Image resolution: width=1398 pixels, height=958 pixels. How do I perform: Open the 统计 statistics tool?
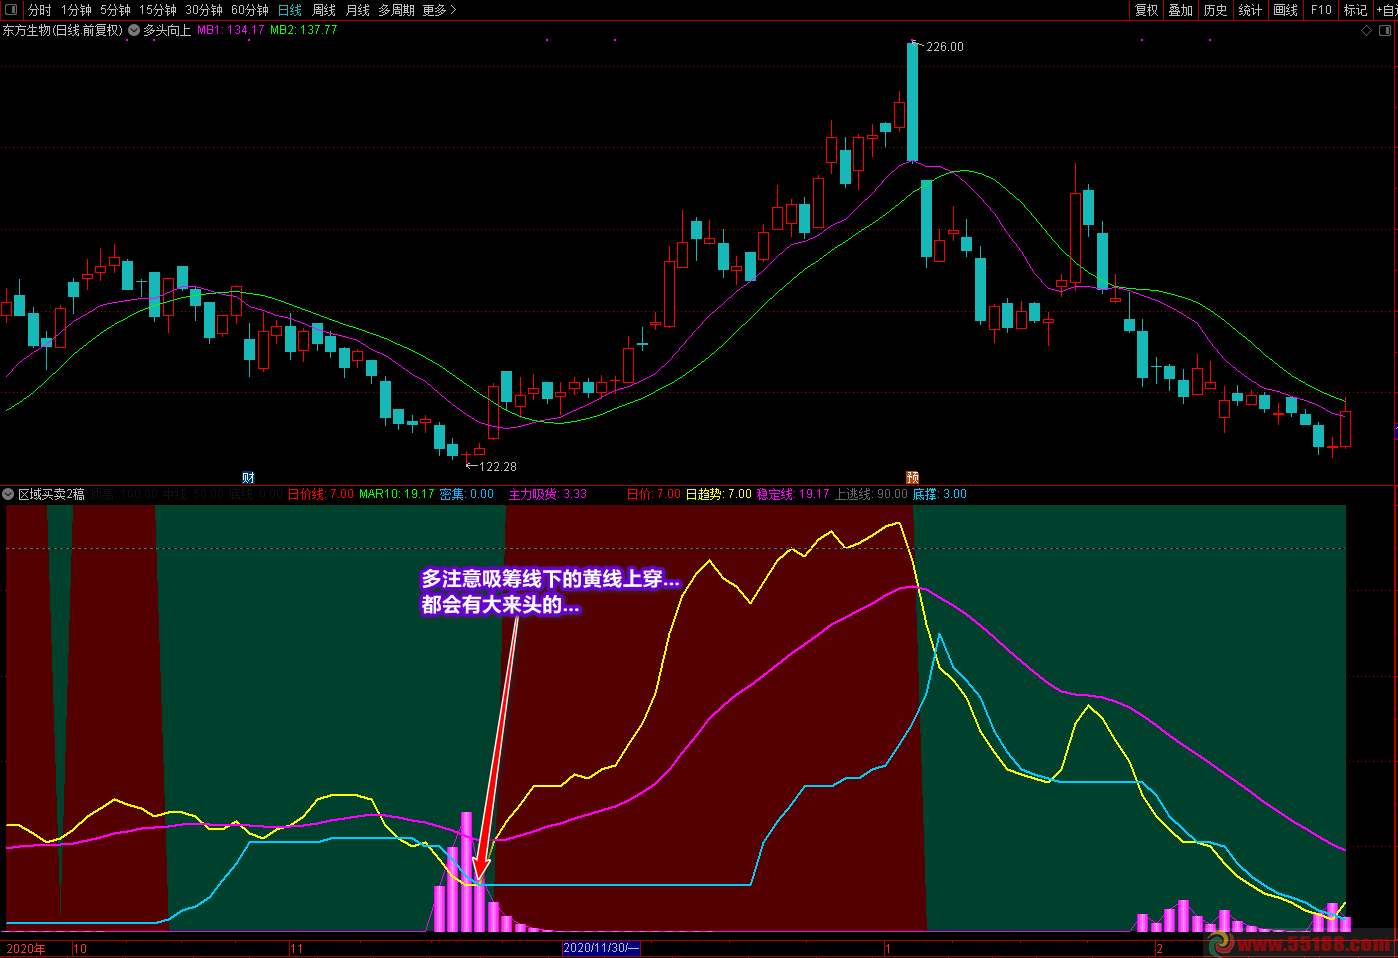click(1250, 10)
